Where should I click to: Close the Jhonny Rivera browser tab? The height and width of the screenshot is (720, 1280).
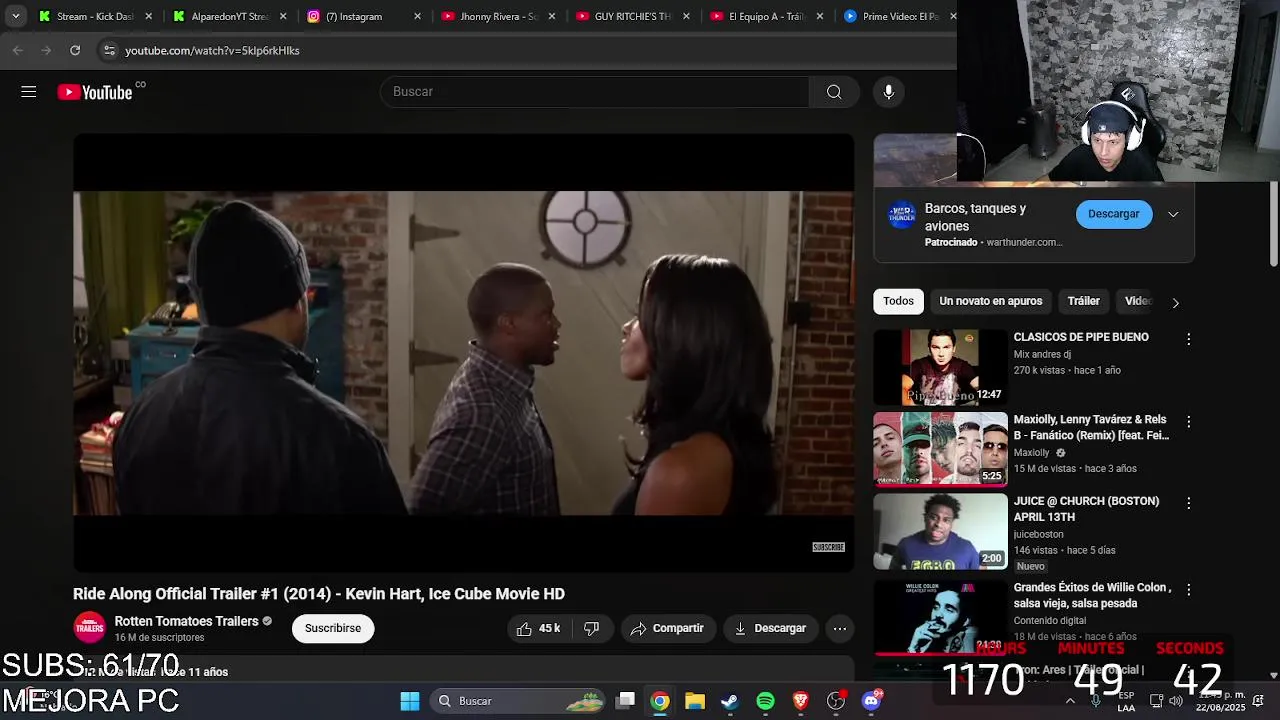tap(551, 16)
